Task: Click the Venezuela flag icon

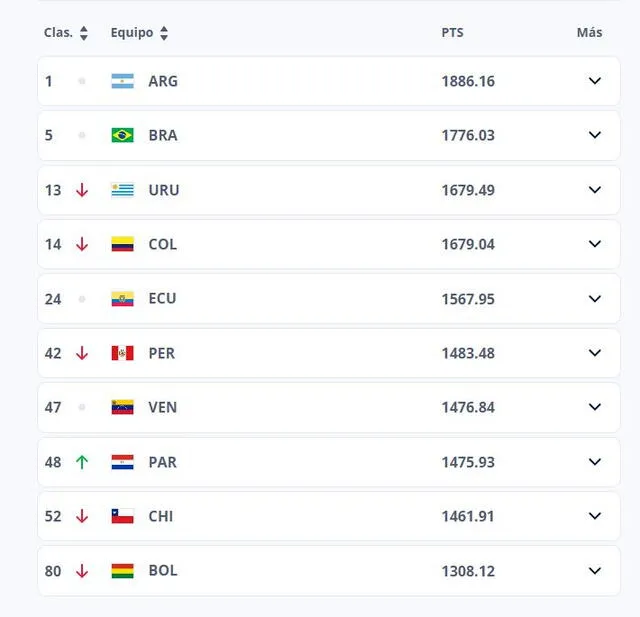Action: (x=122, y=407)
